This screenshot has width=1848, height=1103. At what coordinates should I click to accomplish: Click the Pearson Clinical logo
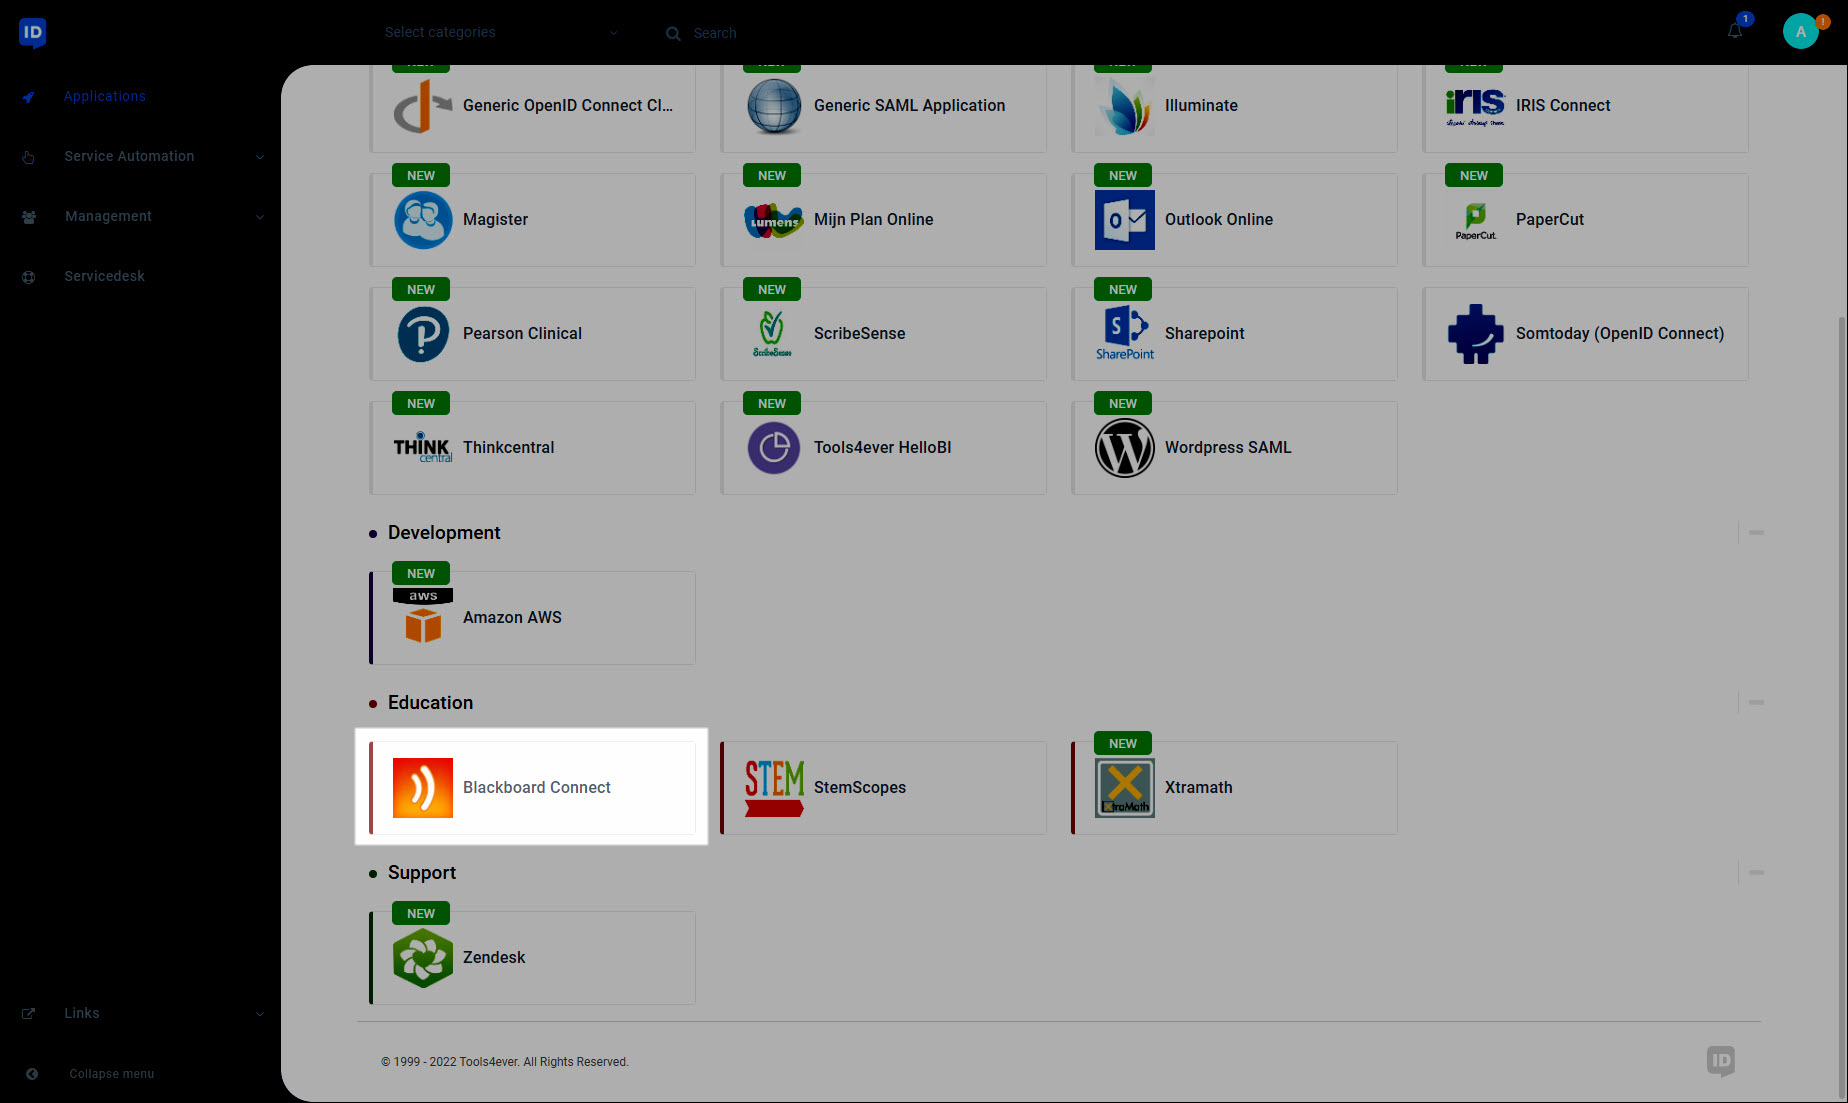[x=423, y=334]
